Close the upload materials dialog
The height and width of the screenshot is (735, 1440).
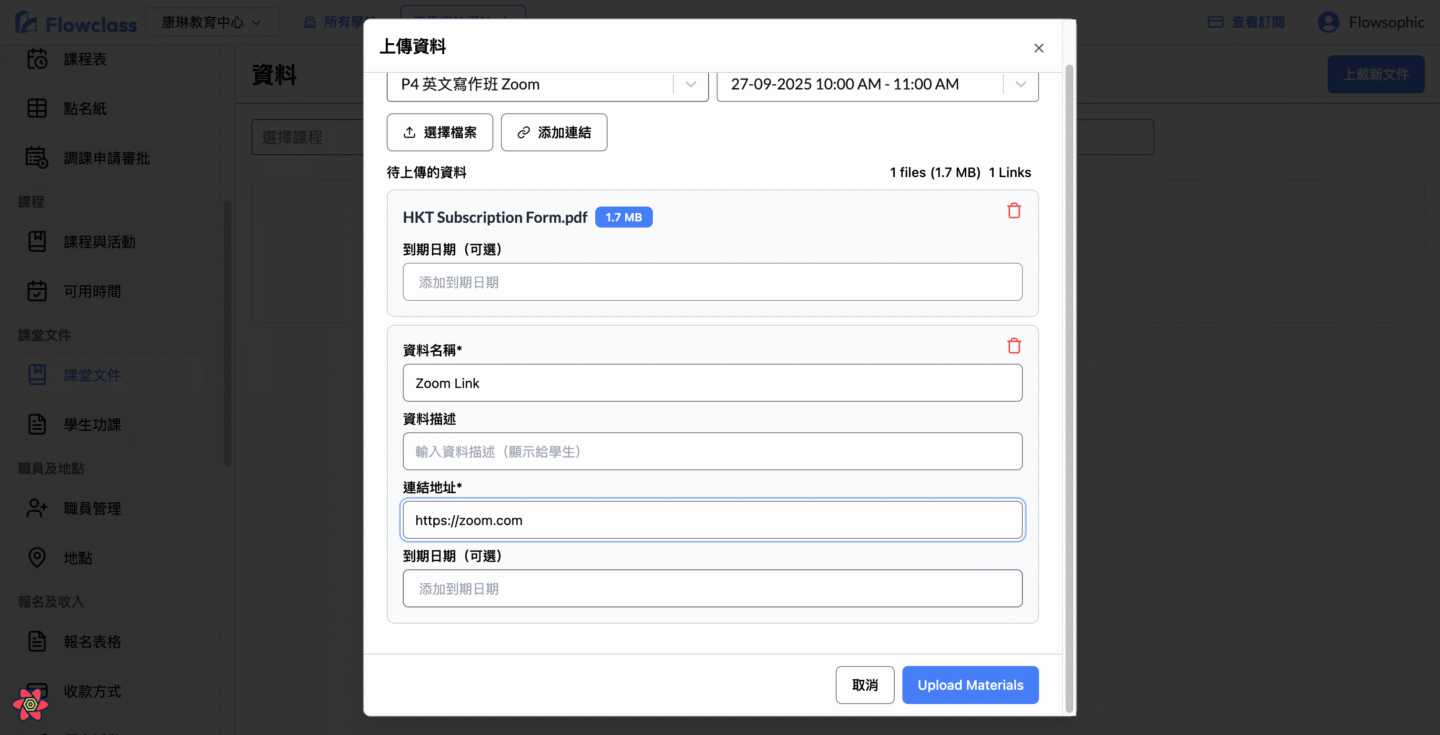(x=1038, y=48)
